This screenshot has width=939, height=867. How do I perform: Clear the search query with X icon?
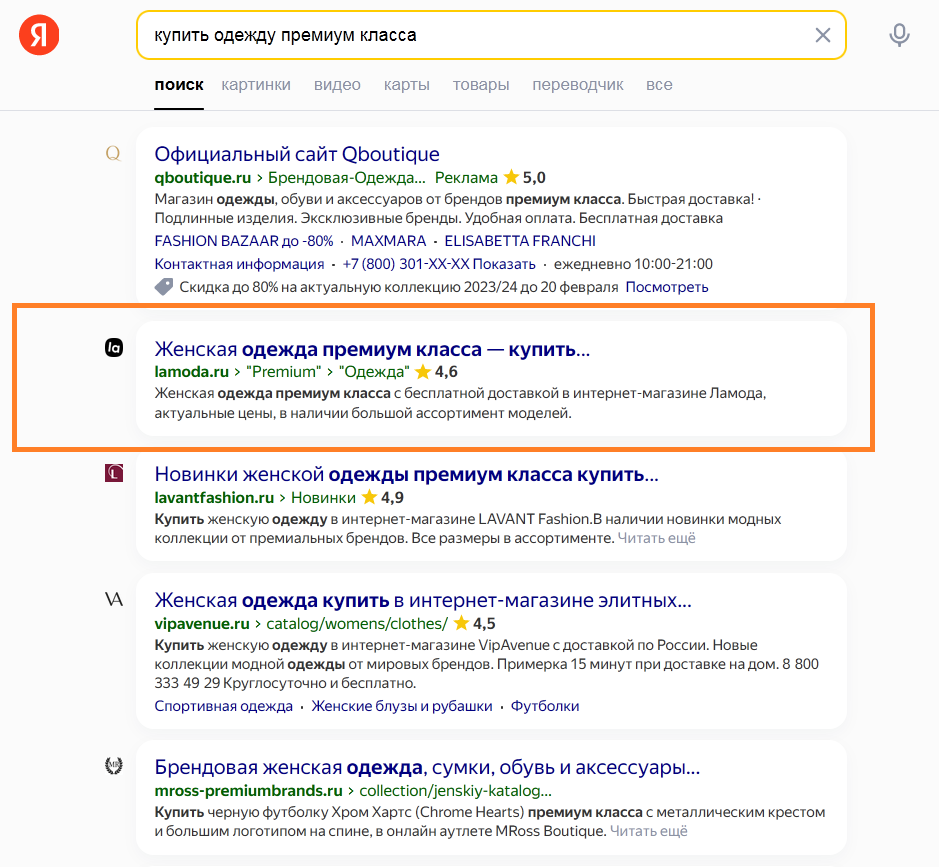point(823,35)
